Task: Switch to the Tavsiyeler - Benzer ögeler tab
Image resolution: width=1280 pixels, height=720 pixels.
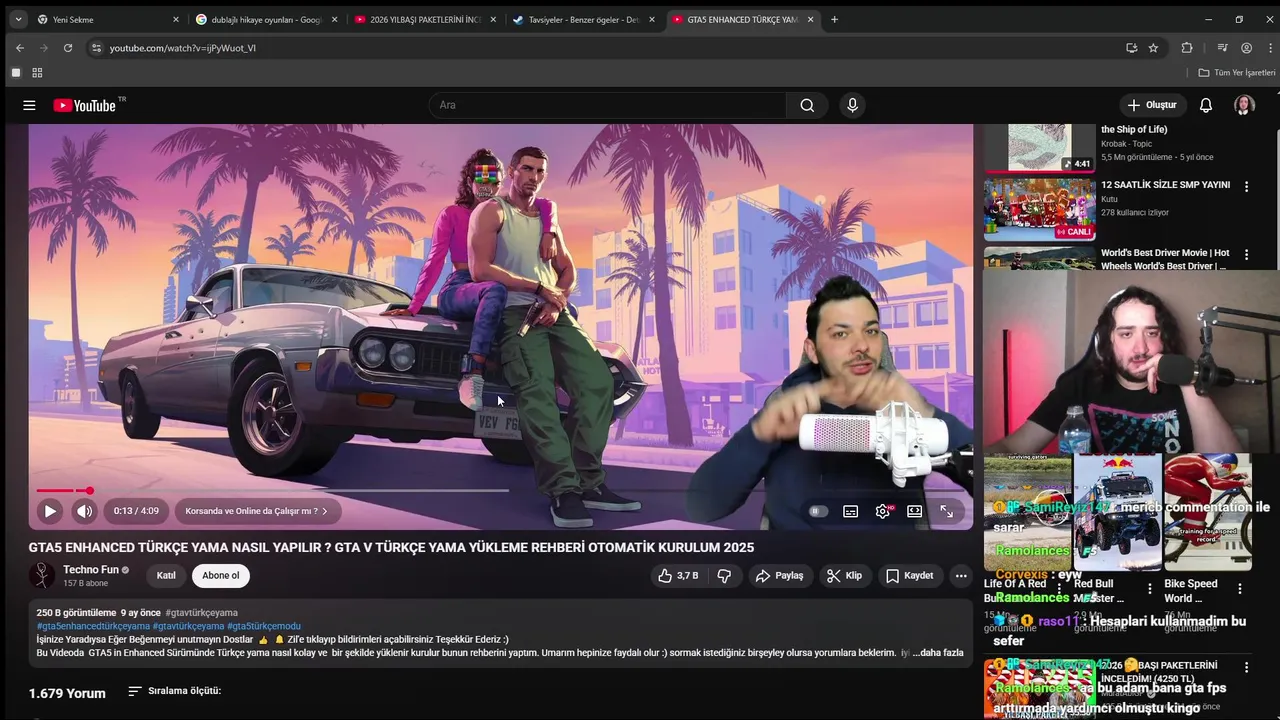Action: coord(584,19)
